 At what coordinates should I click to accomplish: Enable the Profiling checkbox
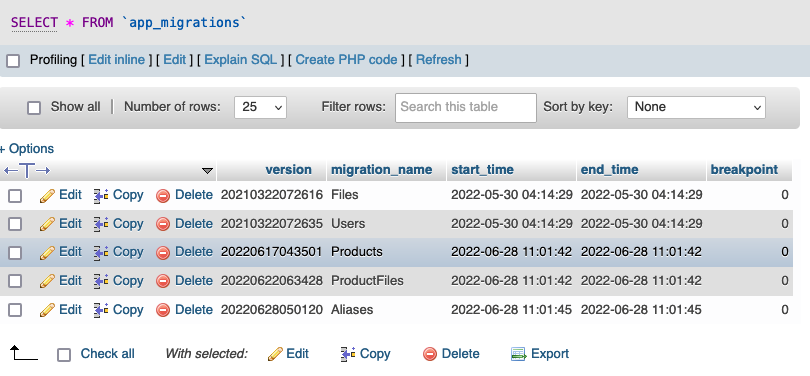(x=13, y=61)
